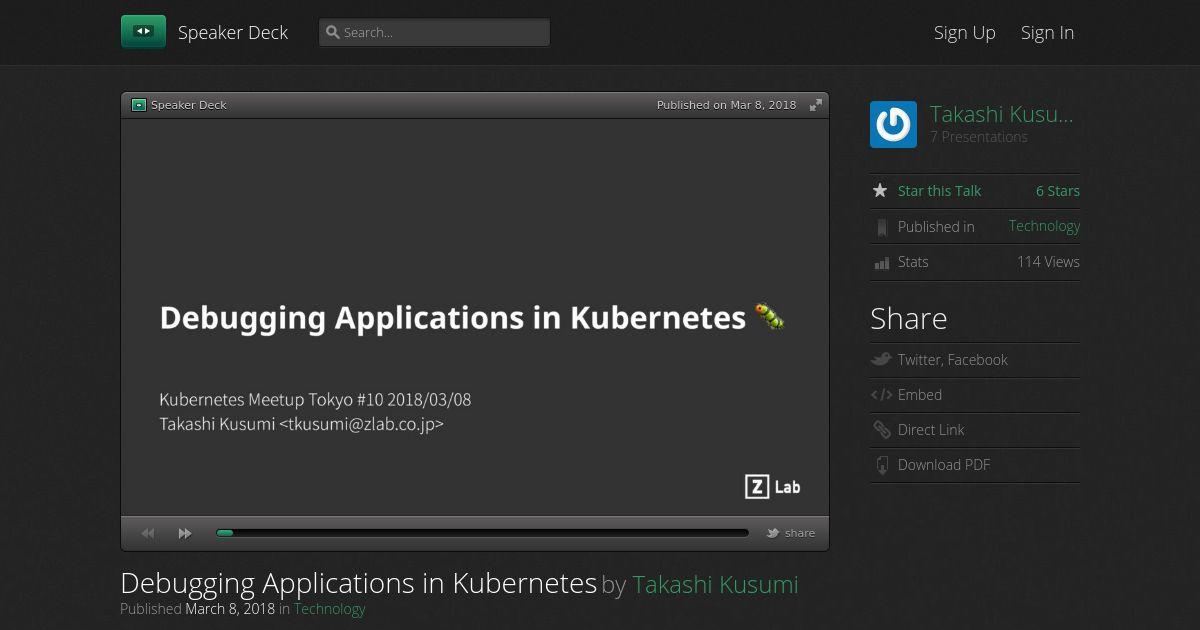Click the slide progress bar
This screenshot has width=1200, height=630.
click(x=482, y=533)
